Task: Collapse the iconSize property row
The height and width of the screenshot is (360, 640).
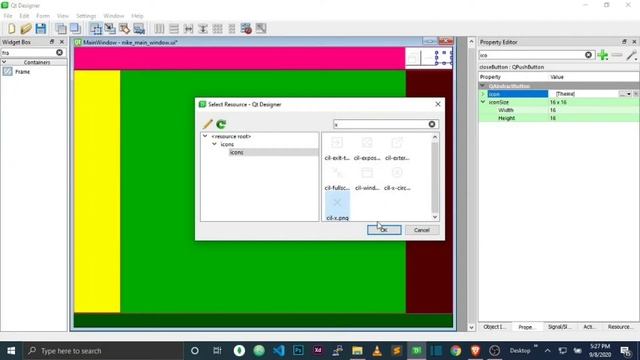Action: pyautogui.click(x=483, y=102)
